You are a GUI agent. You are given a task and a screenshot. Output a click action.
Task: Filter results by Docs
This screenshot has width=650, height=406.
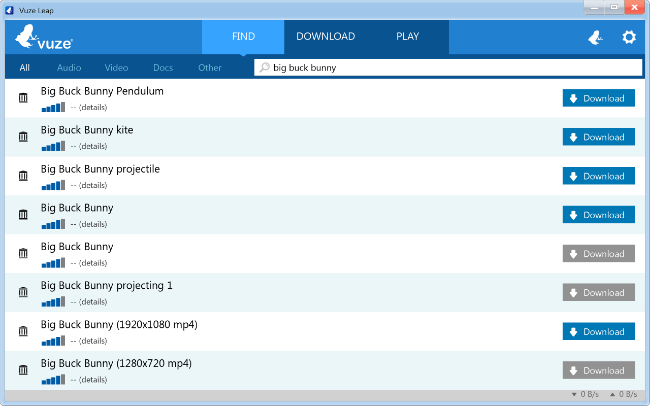(163, 68)
